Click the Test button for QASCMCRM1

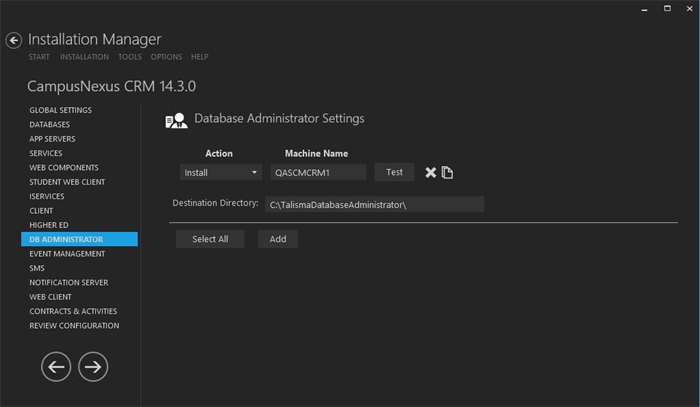pos(394,172)
